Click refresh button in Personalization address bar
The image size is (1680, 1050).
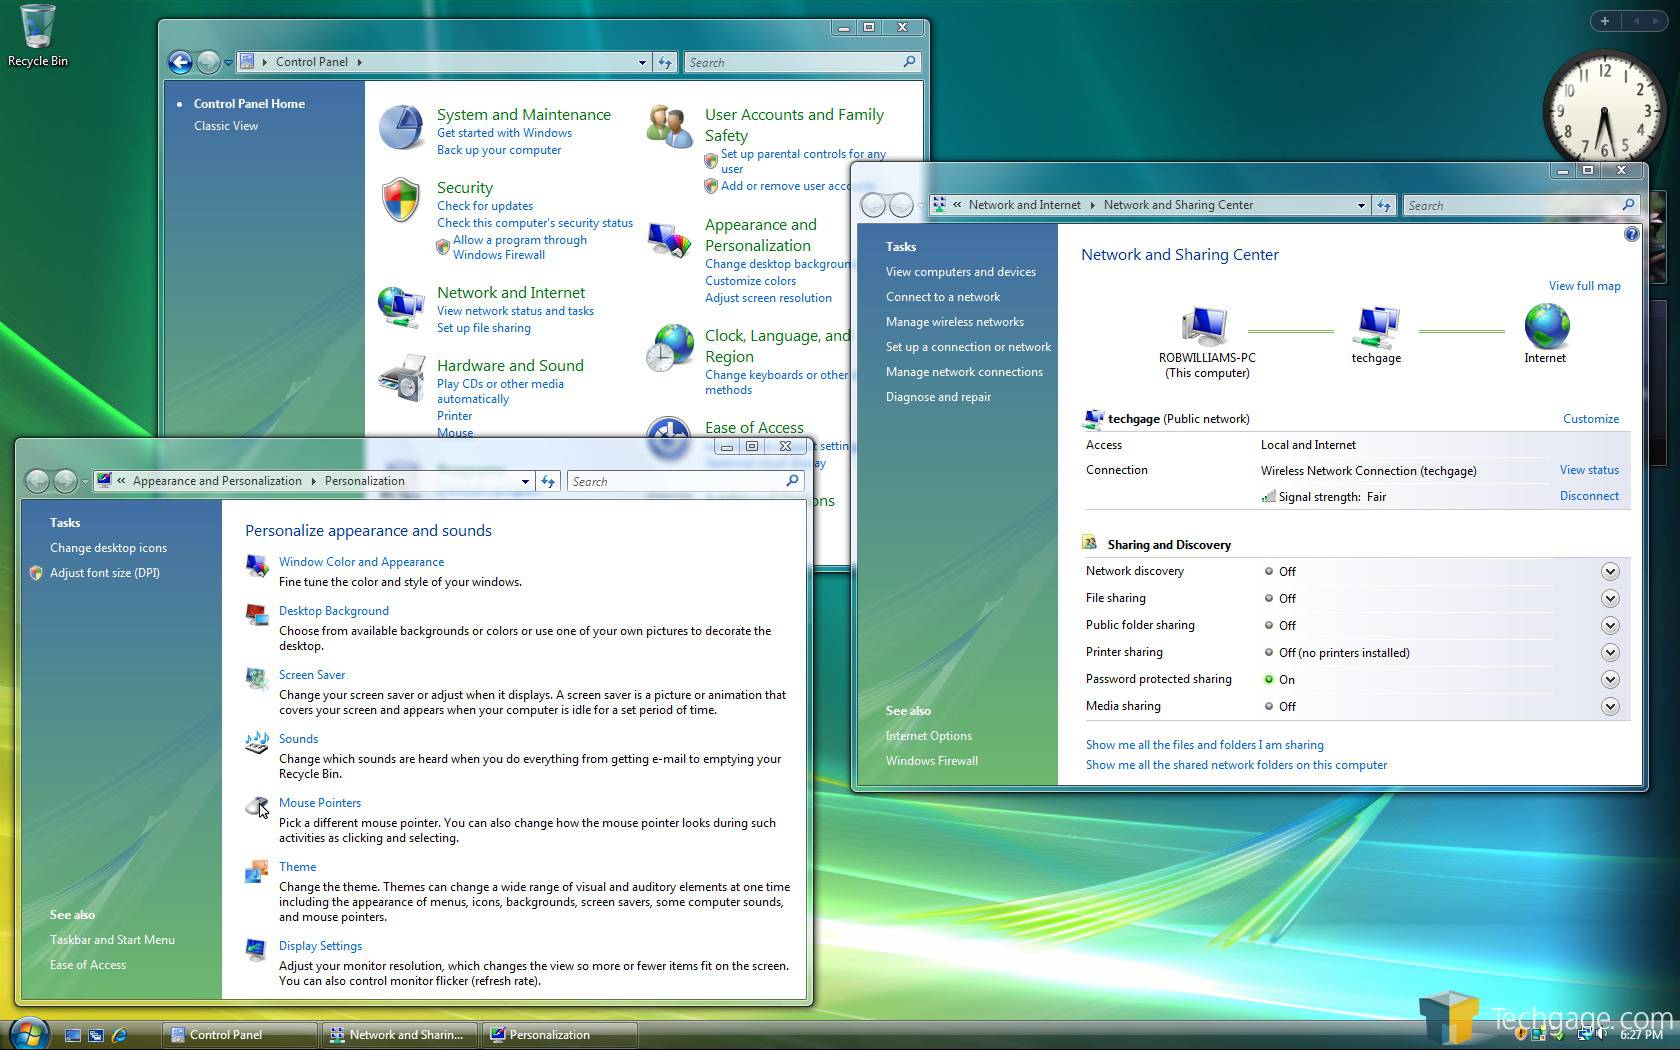pos(548,481)
